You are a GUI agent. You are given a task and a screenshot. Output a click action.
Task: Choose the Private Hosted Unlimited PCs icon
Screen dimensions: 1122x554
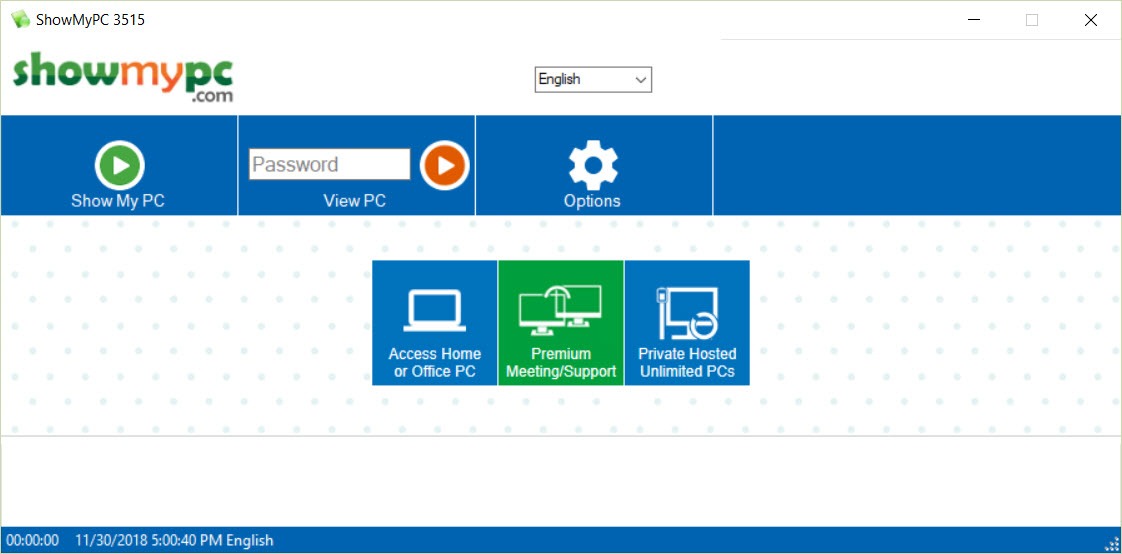686,311
